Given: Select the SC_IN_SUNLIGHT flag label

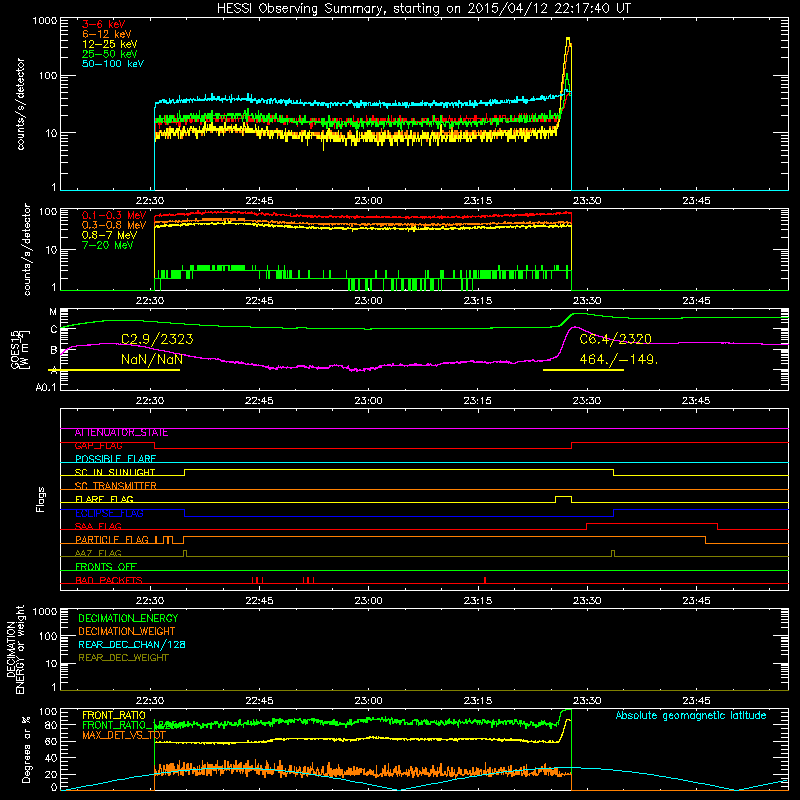Looking at the screenshot, I should [x=115, y=472].
